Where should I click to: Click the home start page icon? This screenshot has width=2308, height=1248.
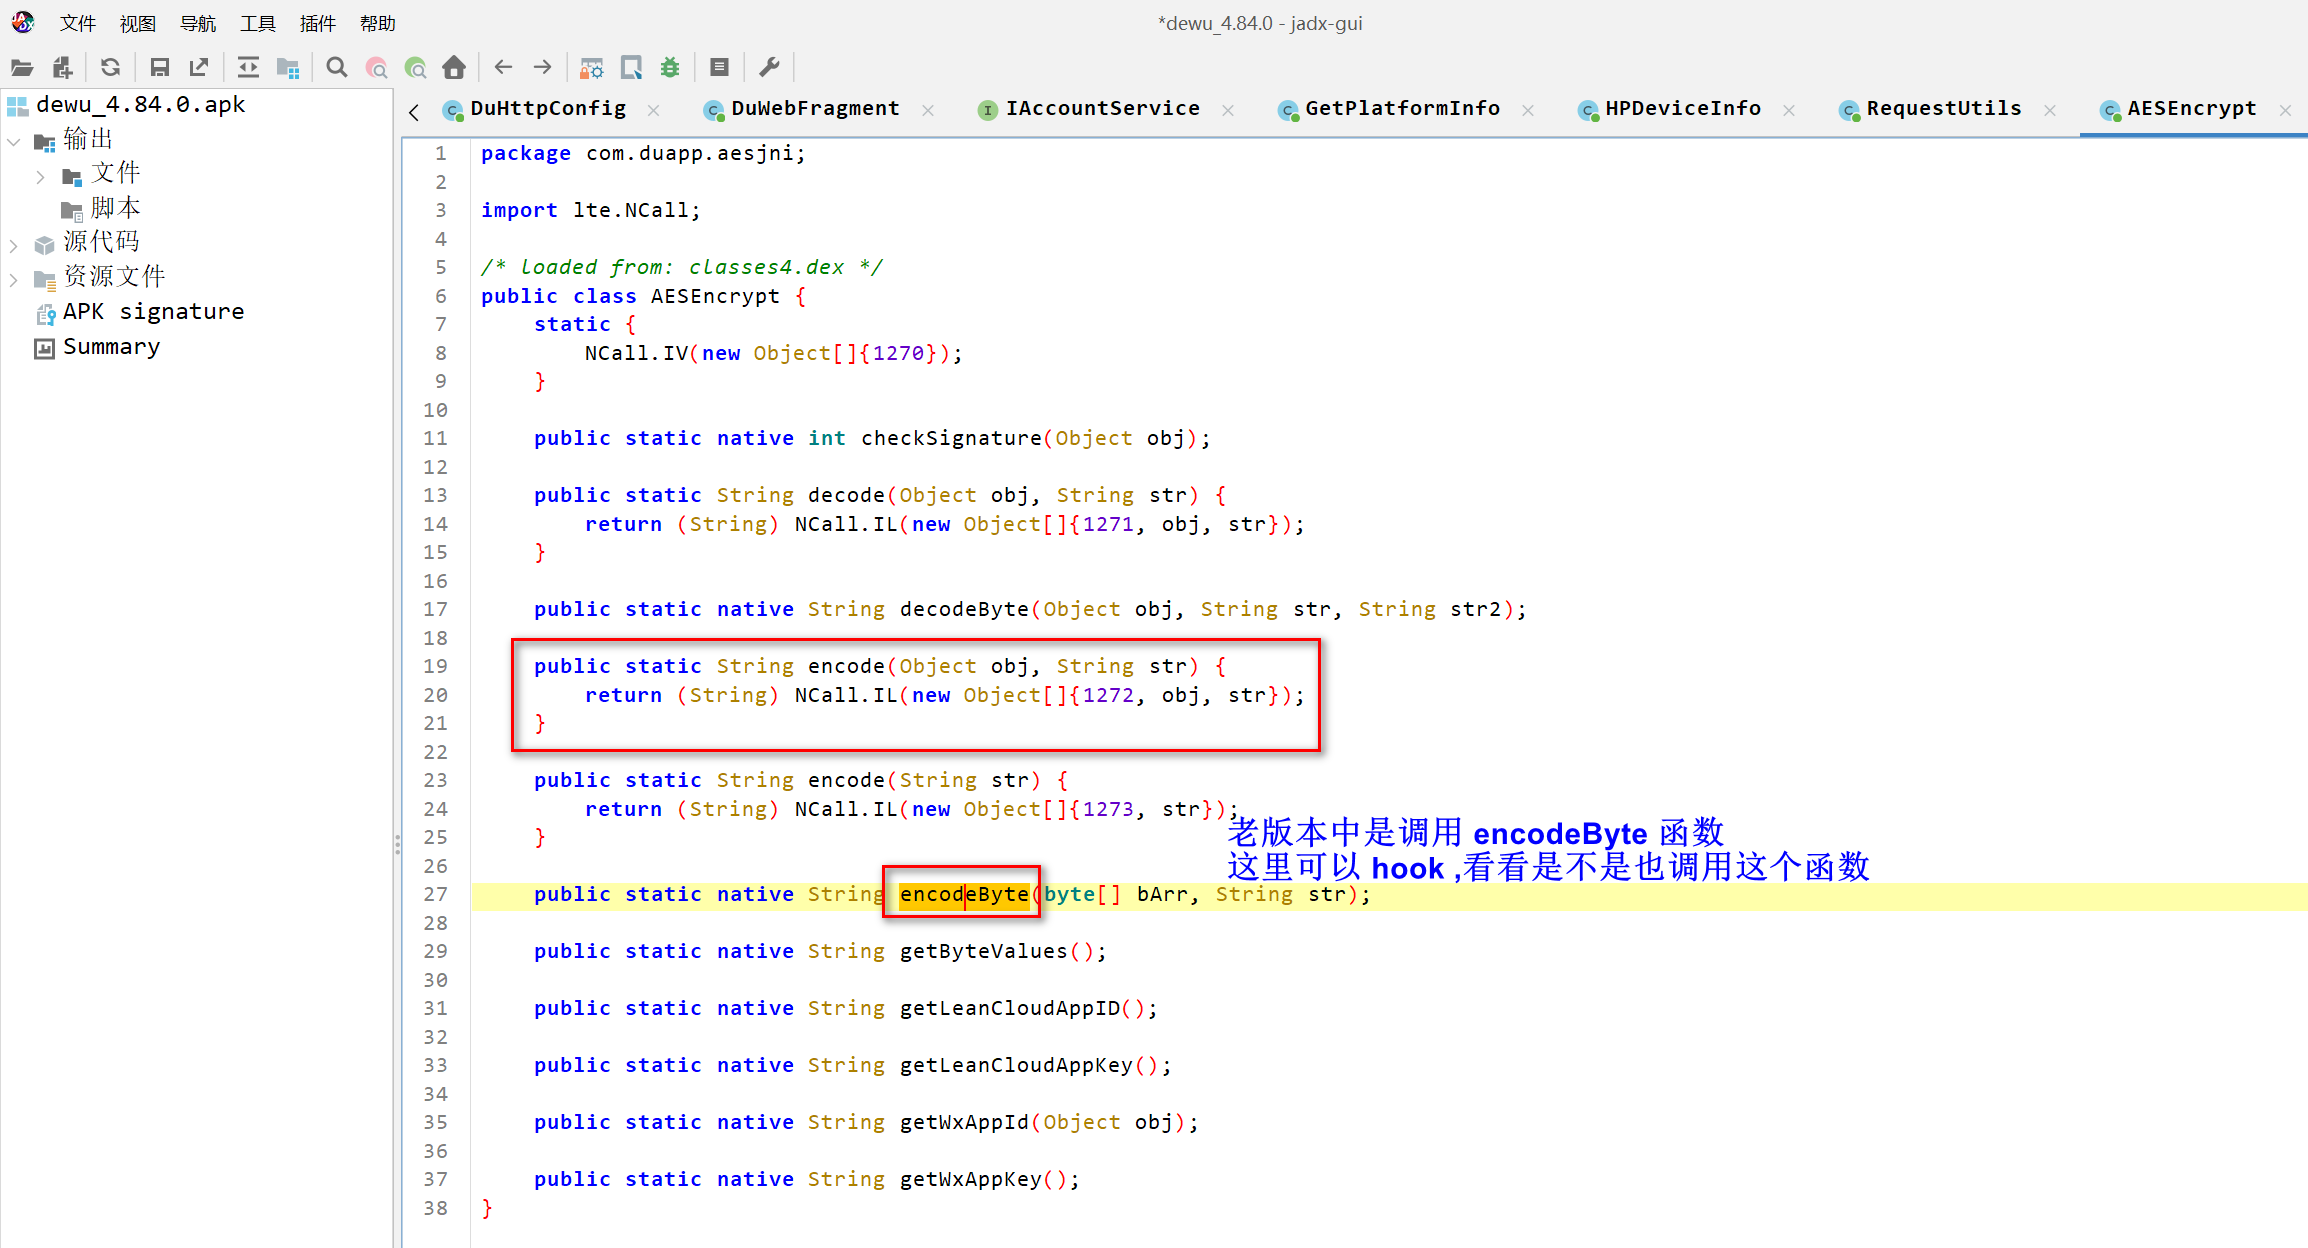[x=454, y=68]
